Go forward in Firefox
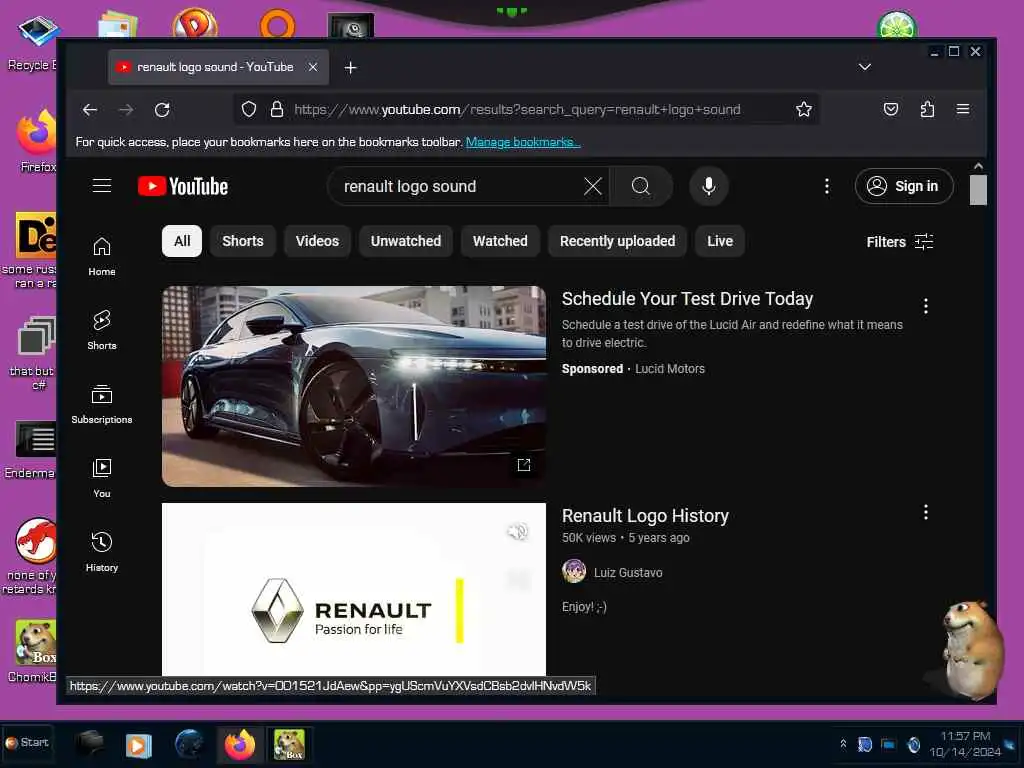1024x768 pixels. [126, 110]
